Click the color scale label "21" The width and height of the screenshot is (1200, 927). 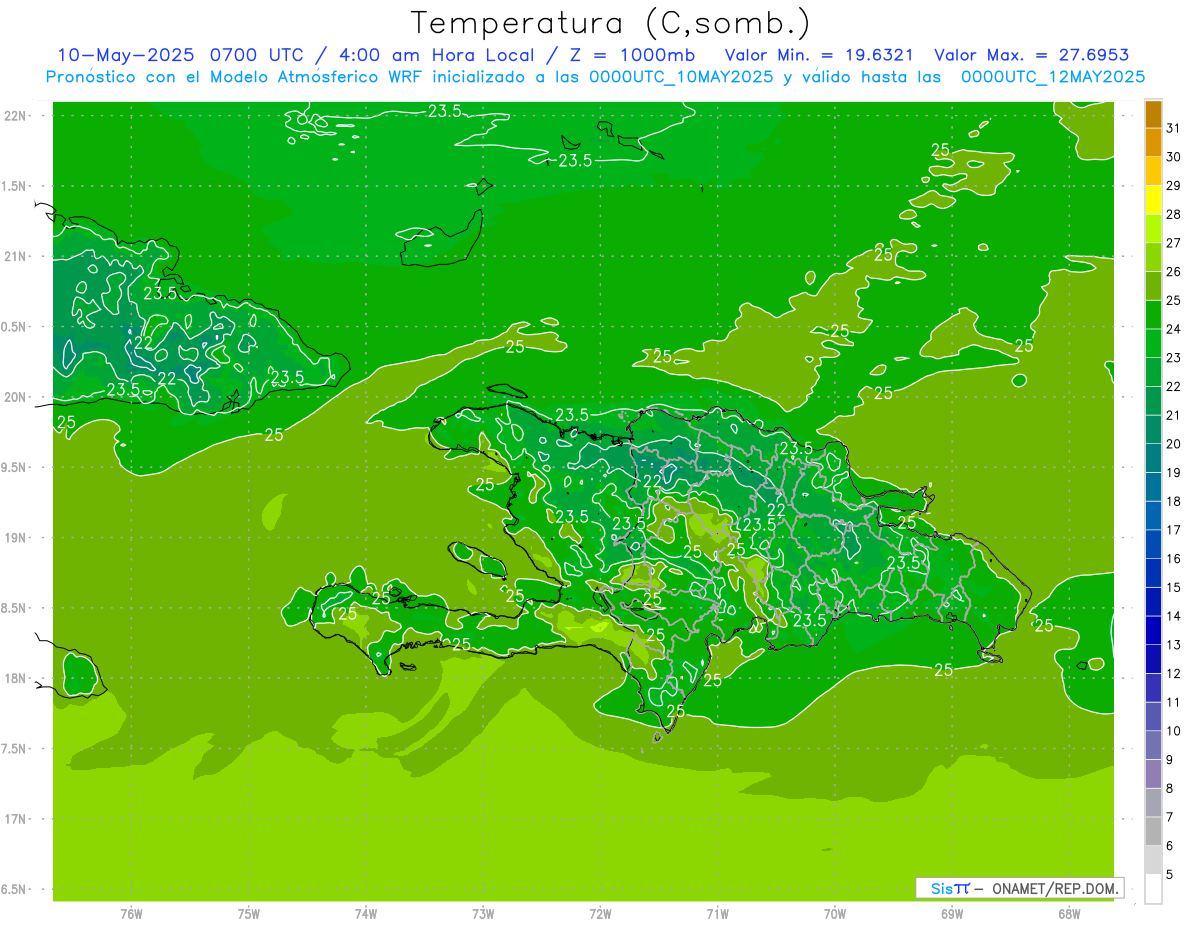tap(1174, 415)
